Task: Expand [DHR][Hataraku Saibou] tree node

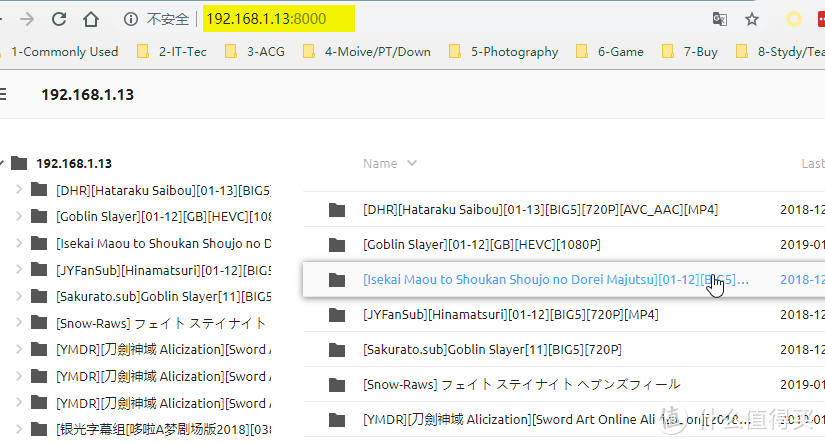Action: point(19,189)
